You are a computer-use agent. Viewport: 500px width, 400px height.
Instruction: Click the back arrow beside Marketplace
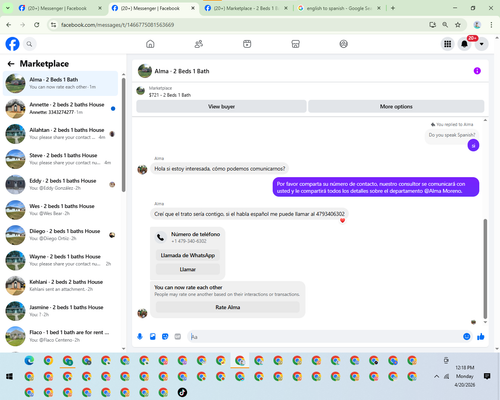(11, 64)
